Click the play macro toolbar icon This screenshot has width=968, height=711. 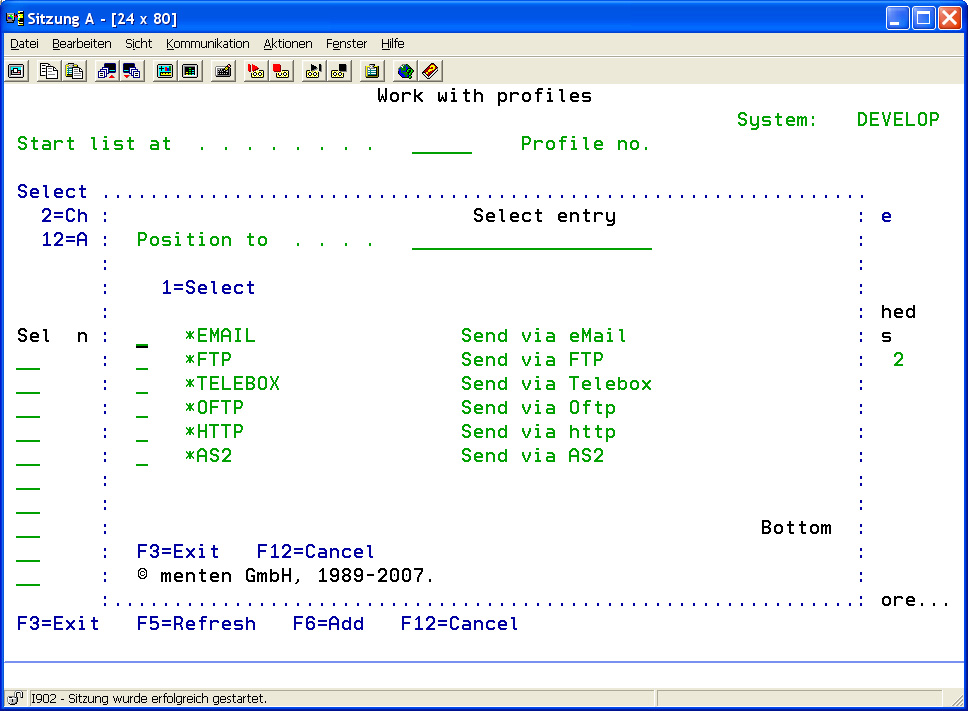click(x=313, y=71)
